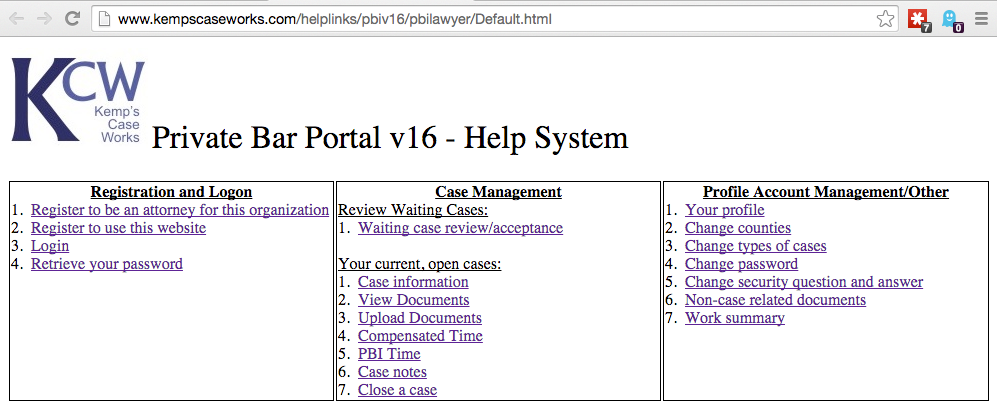Viewport: 997px width, 405px height.
Task: Open Retrieve your password link
Action: (107, 264)
